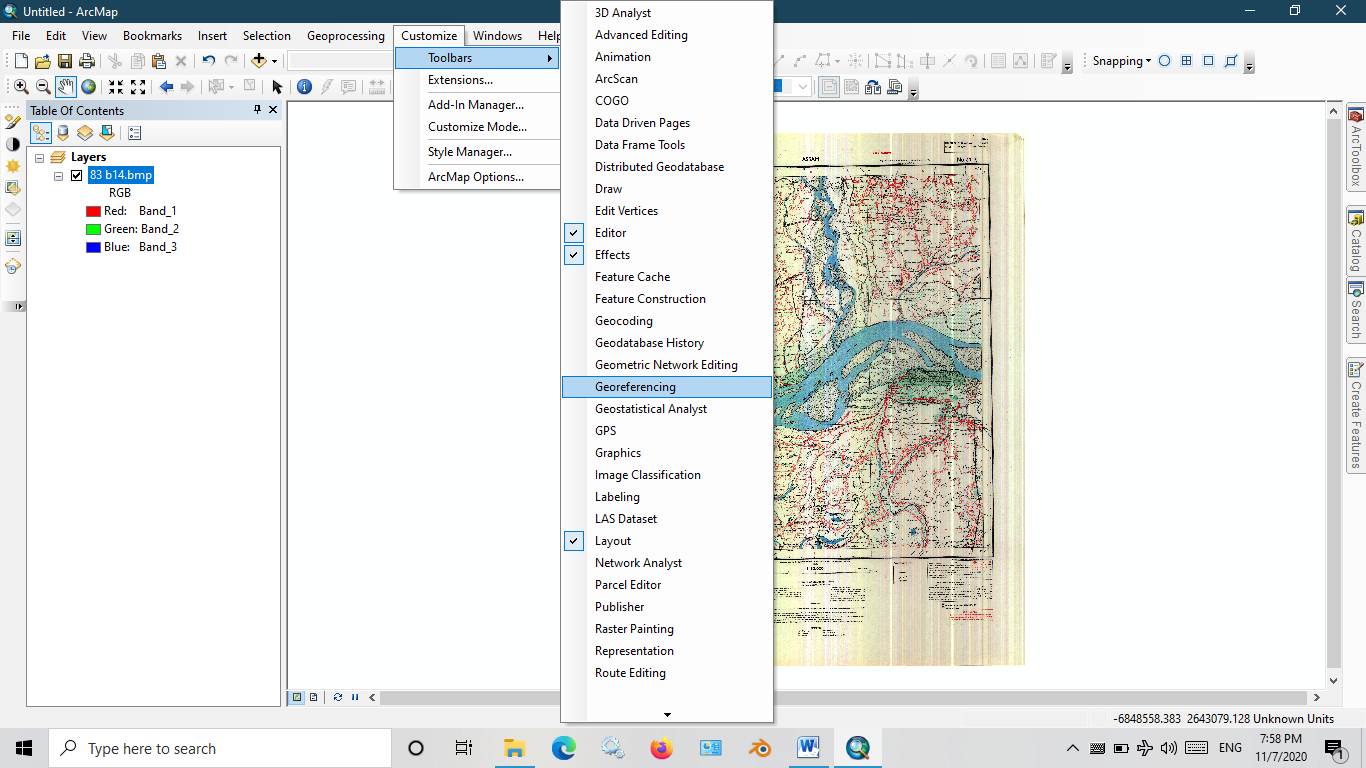Collapse the 83 b14.bmp layer entry

pyautogui.click(x=58, y=174)
